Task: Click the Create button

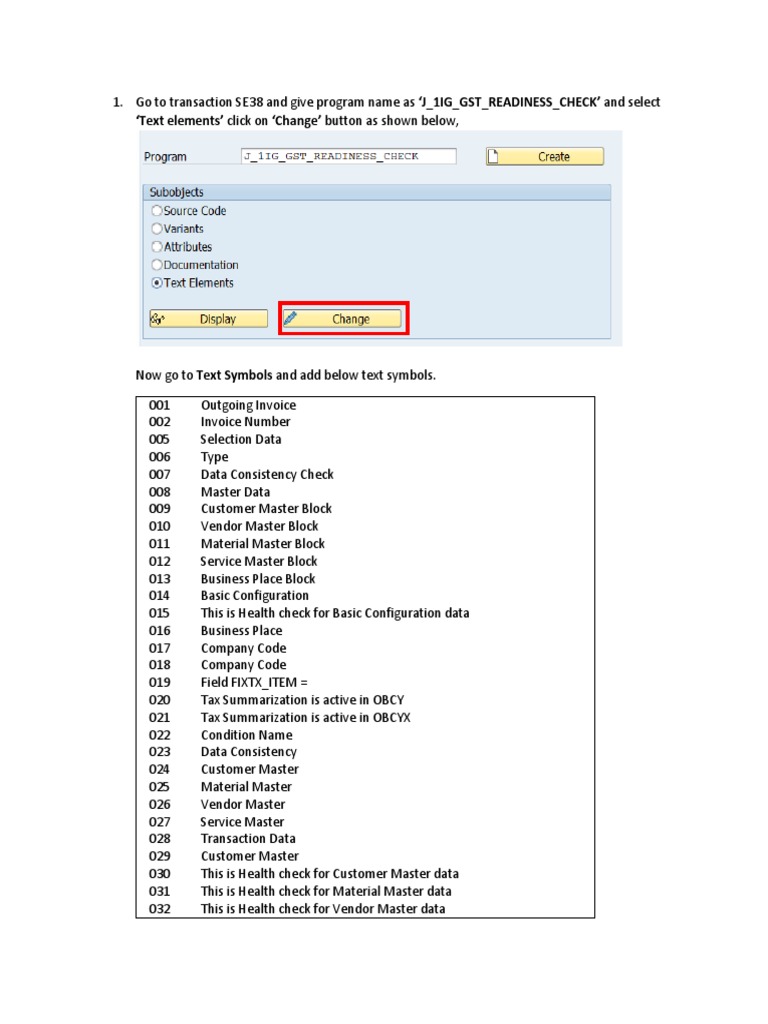Action: [545, 157]
